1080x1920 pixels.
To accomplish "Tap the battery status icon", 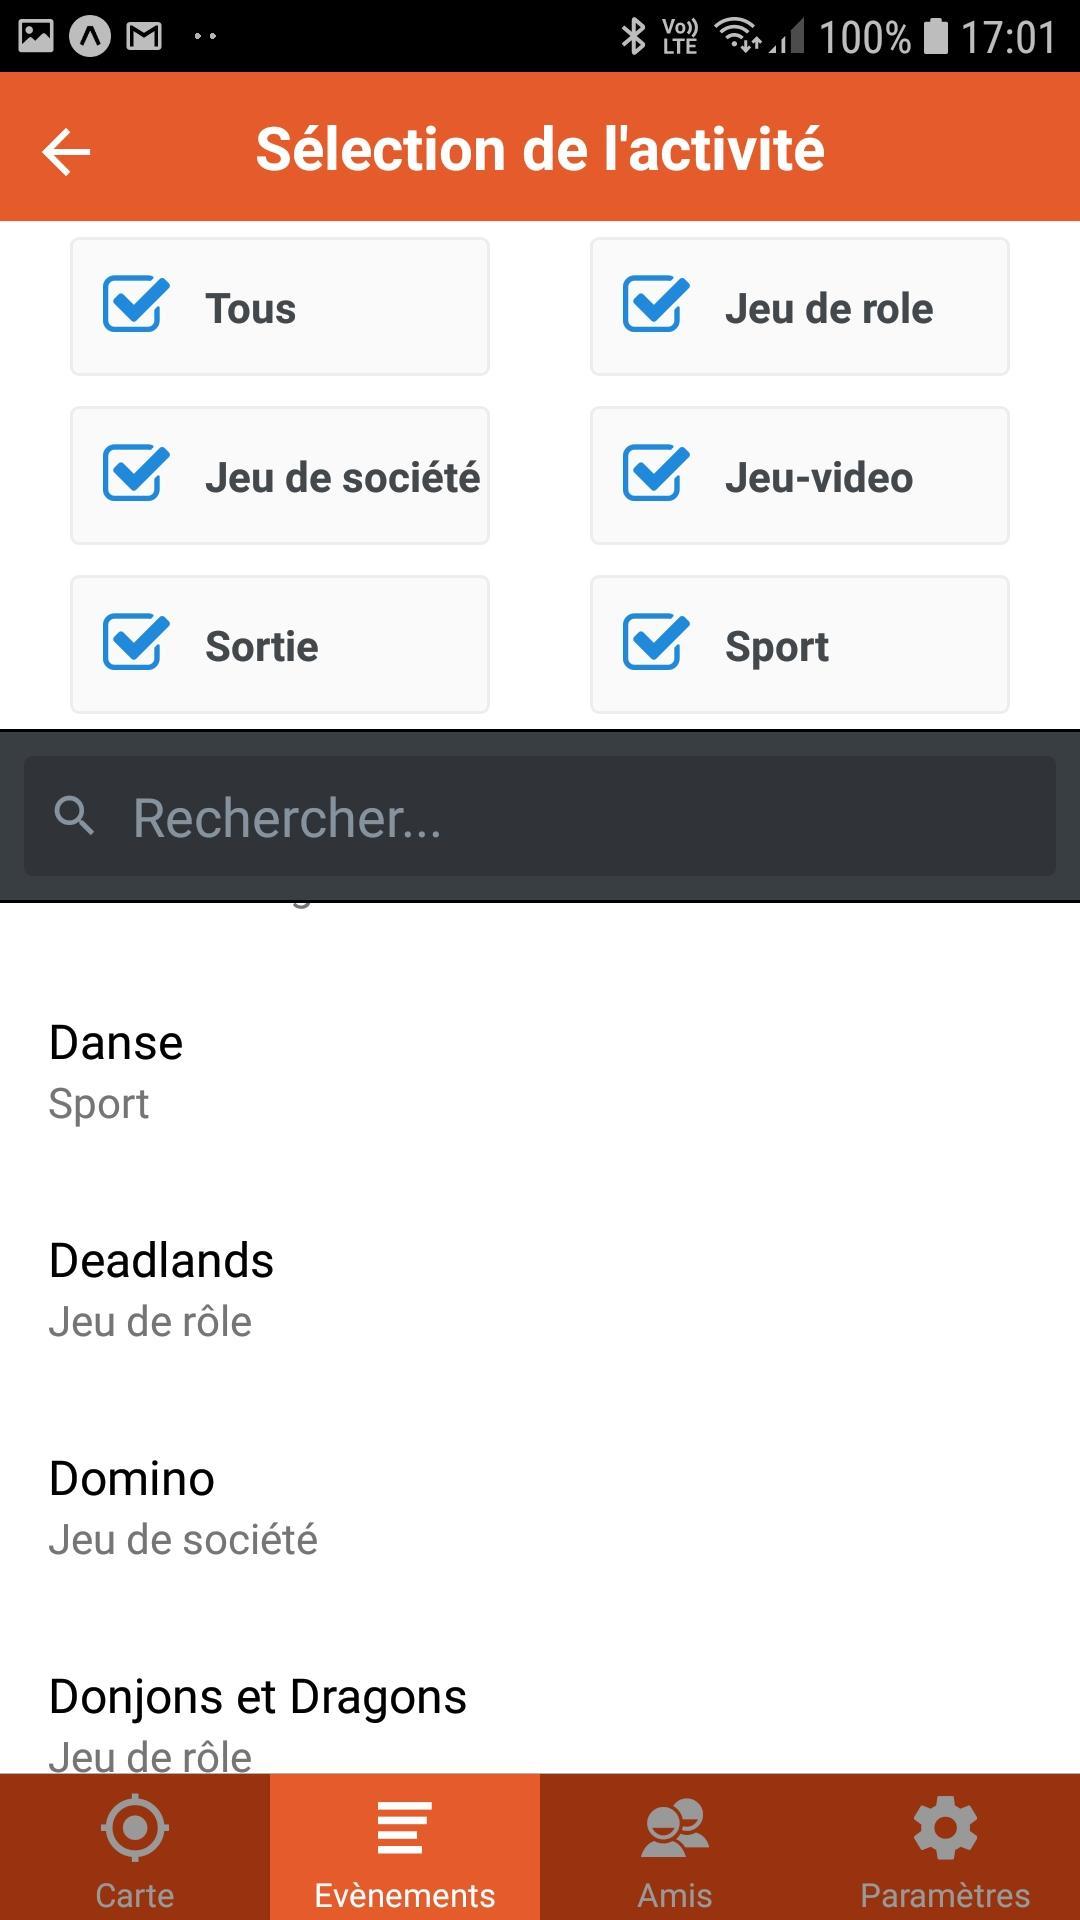I will [x=935, y=37].
